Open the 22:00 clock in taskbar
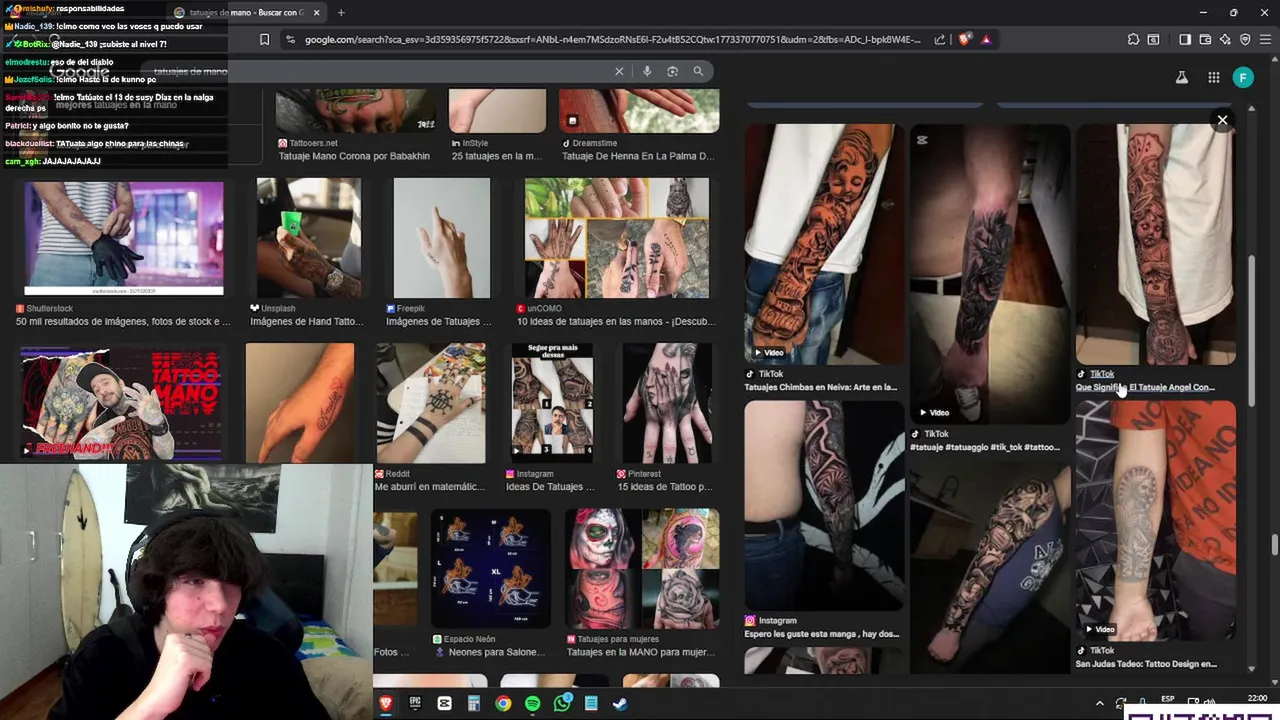The width and height of the screenshot is (1280, 720). pos(1257,698)
